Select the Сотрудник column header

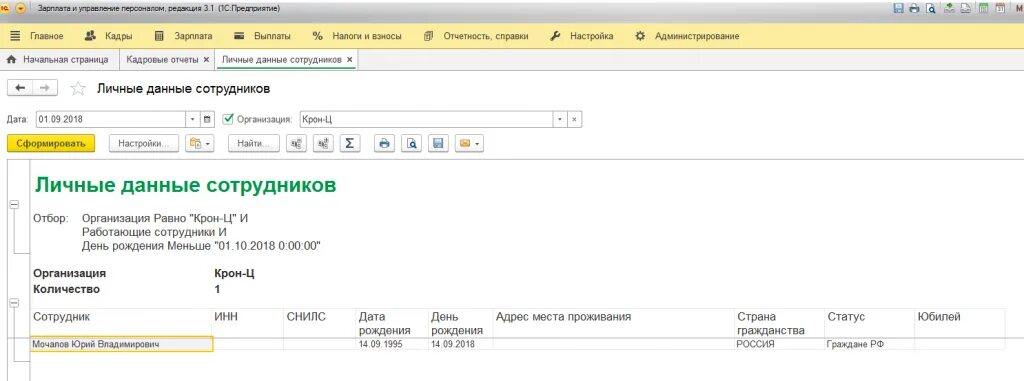tap(121, 323)
